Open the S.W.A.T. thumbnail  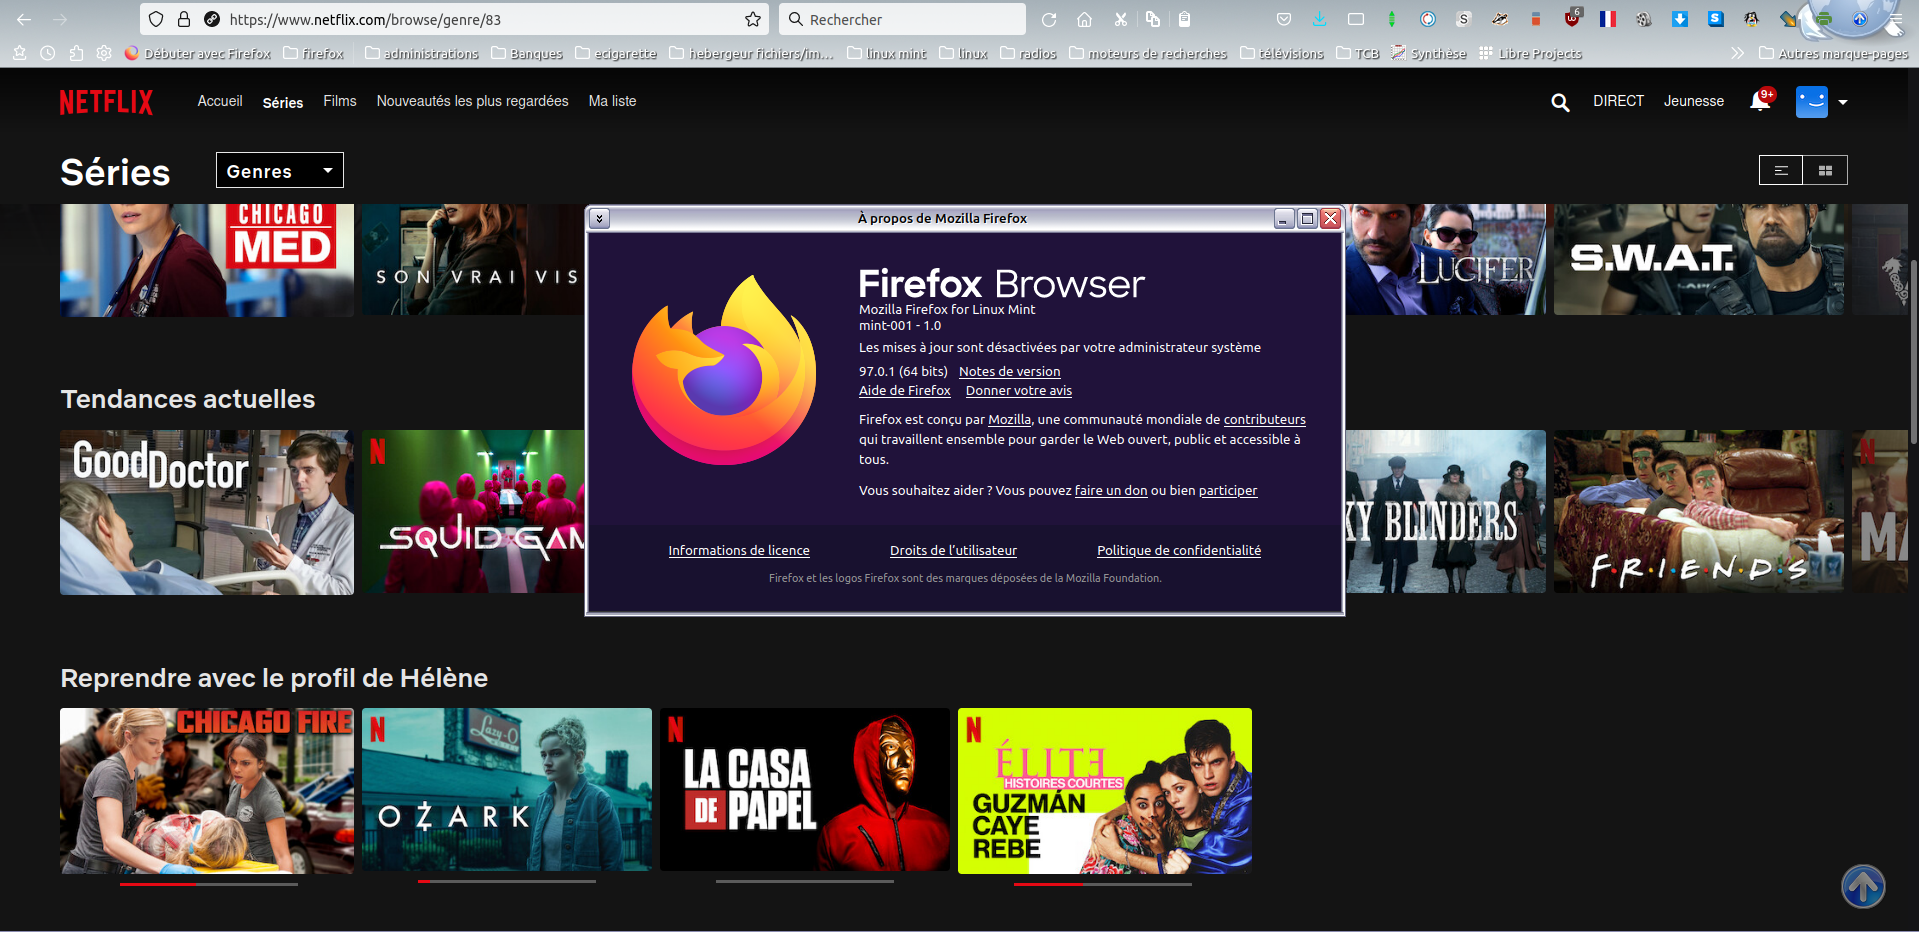tap(1699, 260)
